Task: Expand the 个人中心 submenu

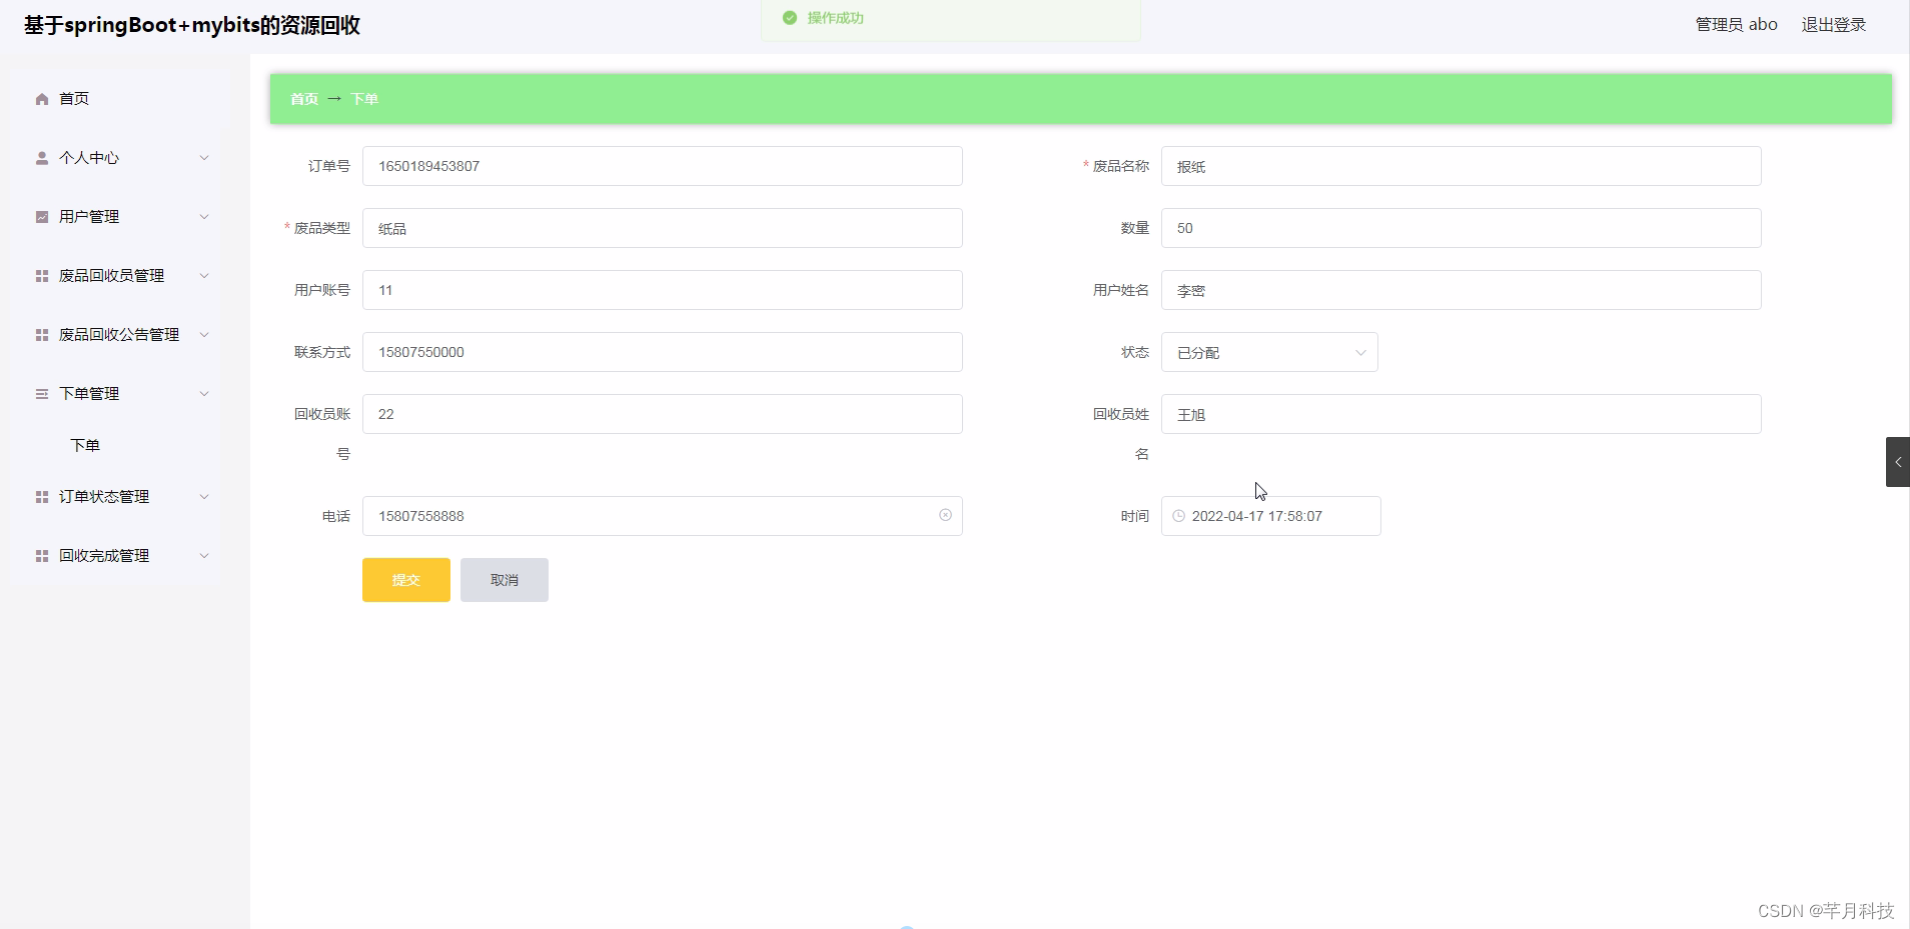Action: pyautogui.click(x=203, y=157)
